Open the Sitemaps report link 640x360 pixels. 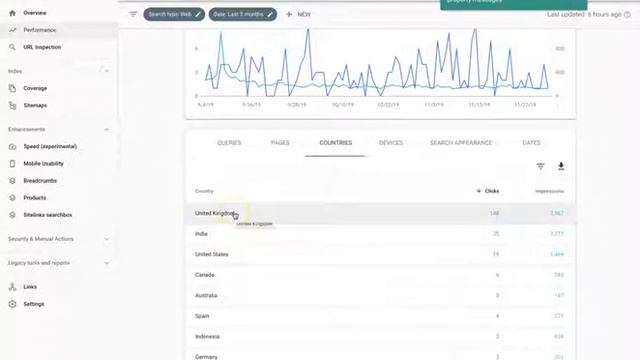click(x=35, y=105)
